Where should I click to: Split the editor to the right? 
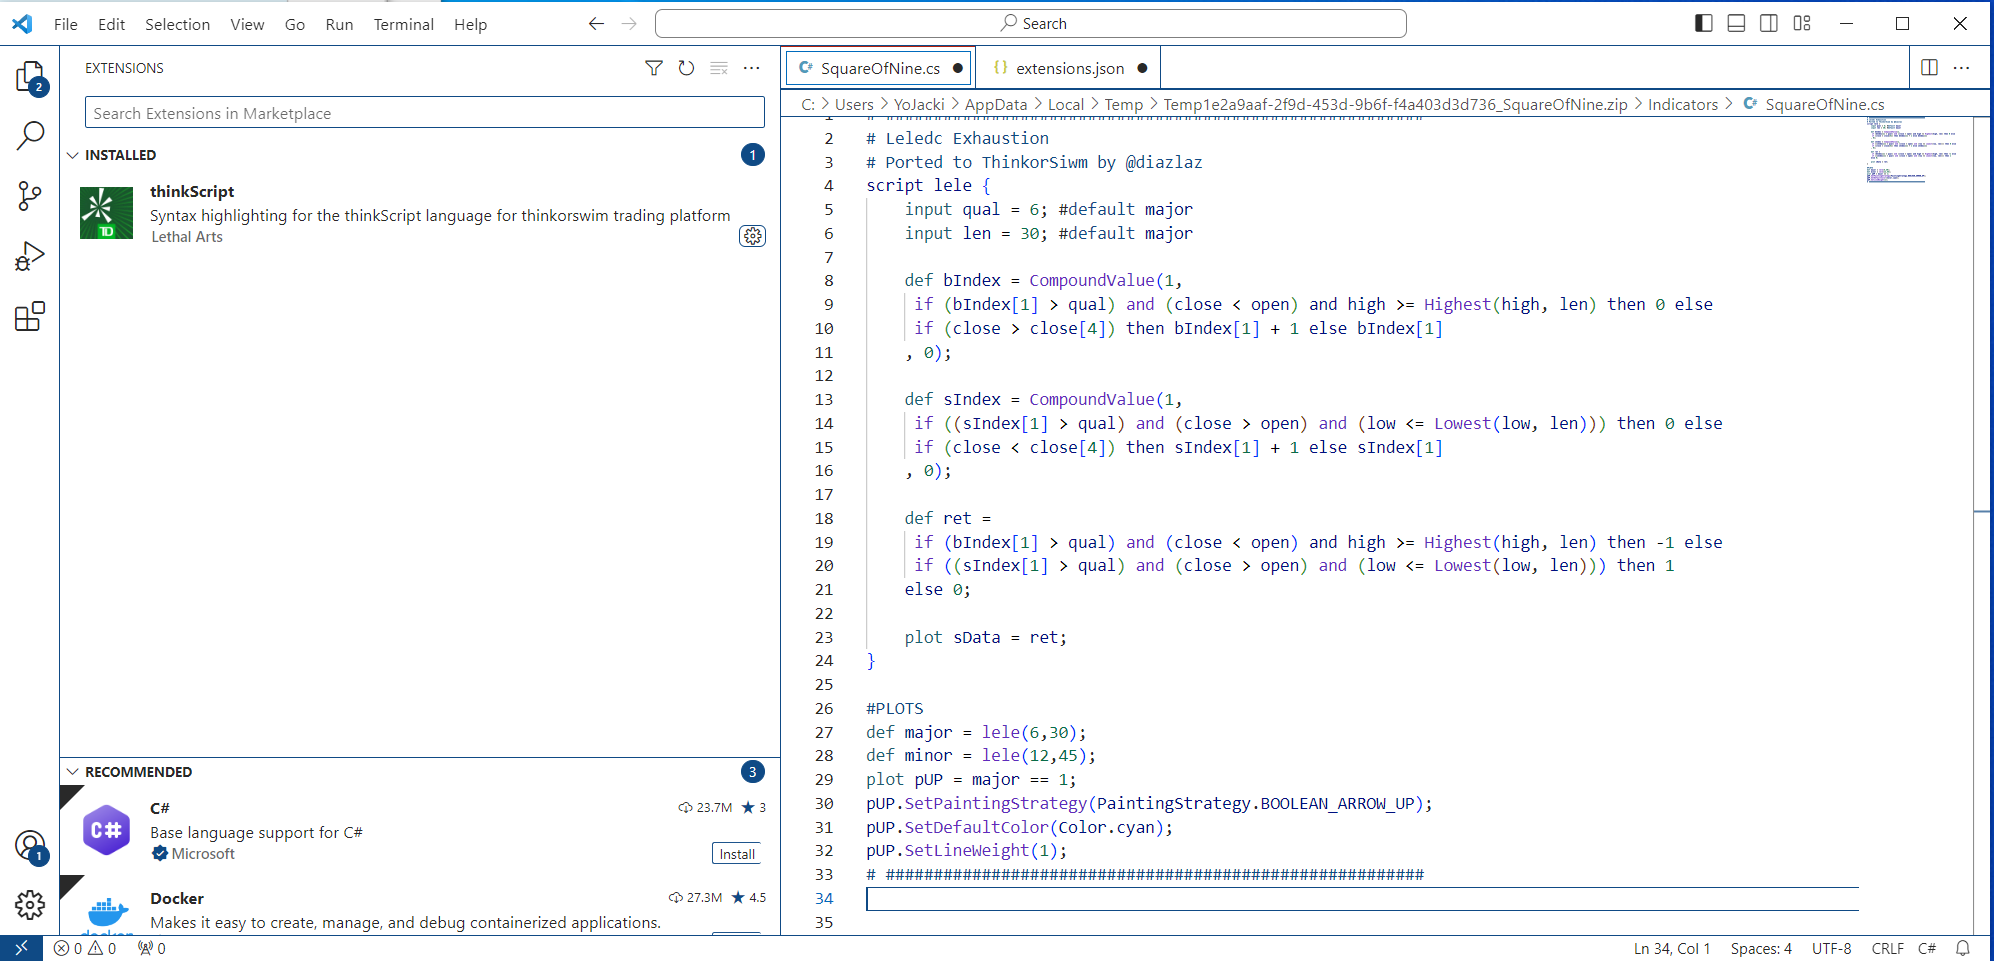[x=1930, y=68]
